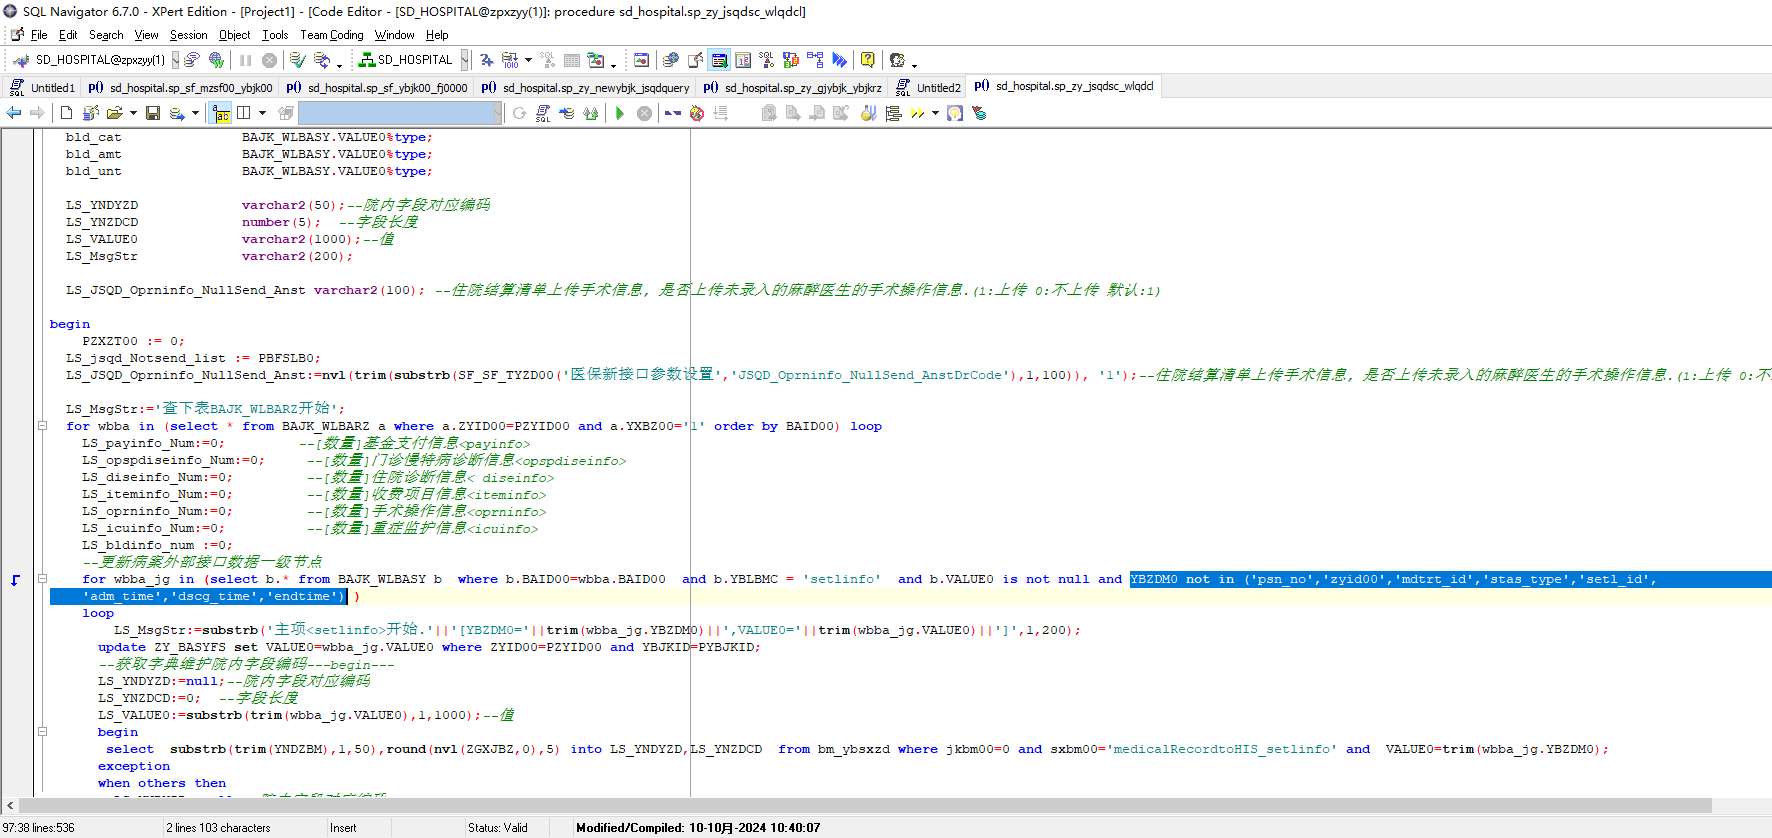Click the SQL script icon beside refresh

[543, 113]
